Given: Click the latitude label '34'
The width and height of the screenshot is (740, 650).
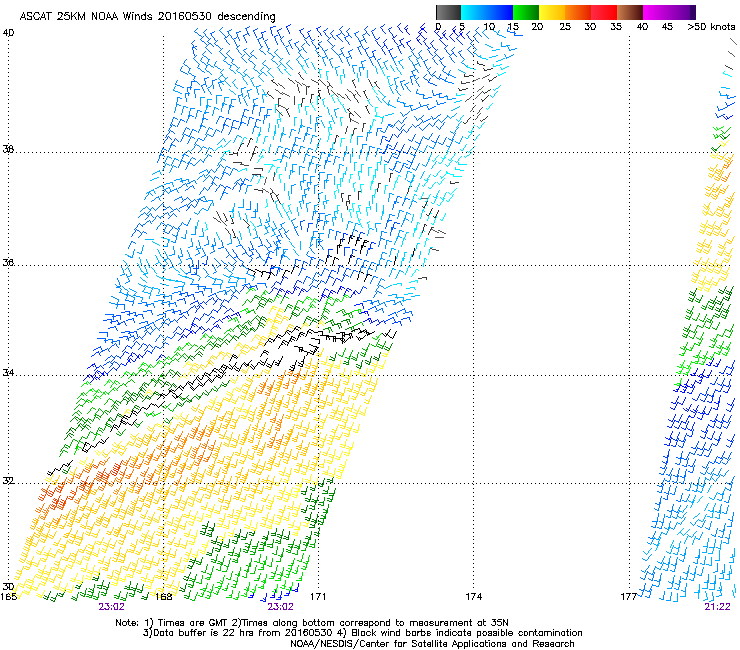Looking at the screenshot, I should tap(8, 373).
